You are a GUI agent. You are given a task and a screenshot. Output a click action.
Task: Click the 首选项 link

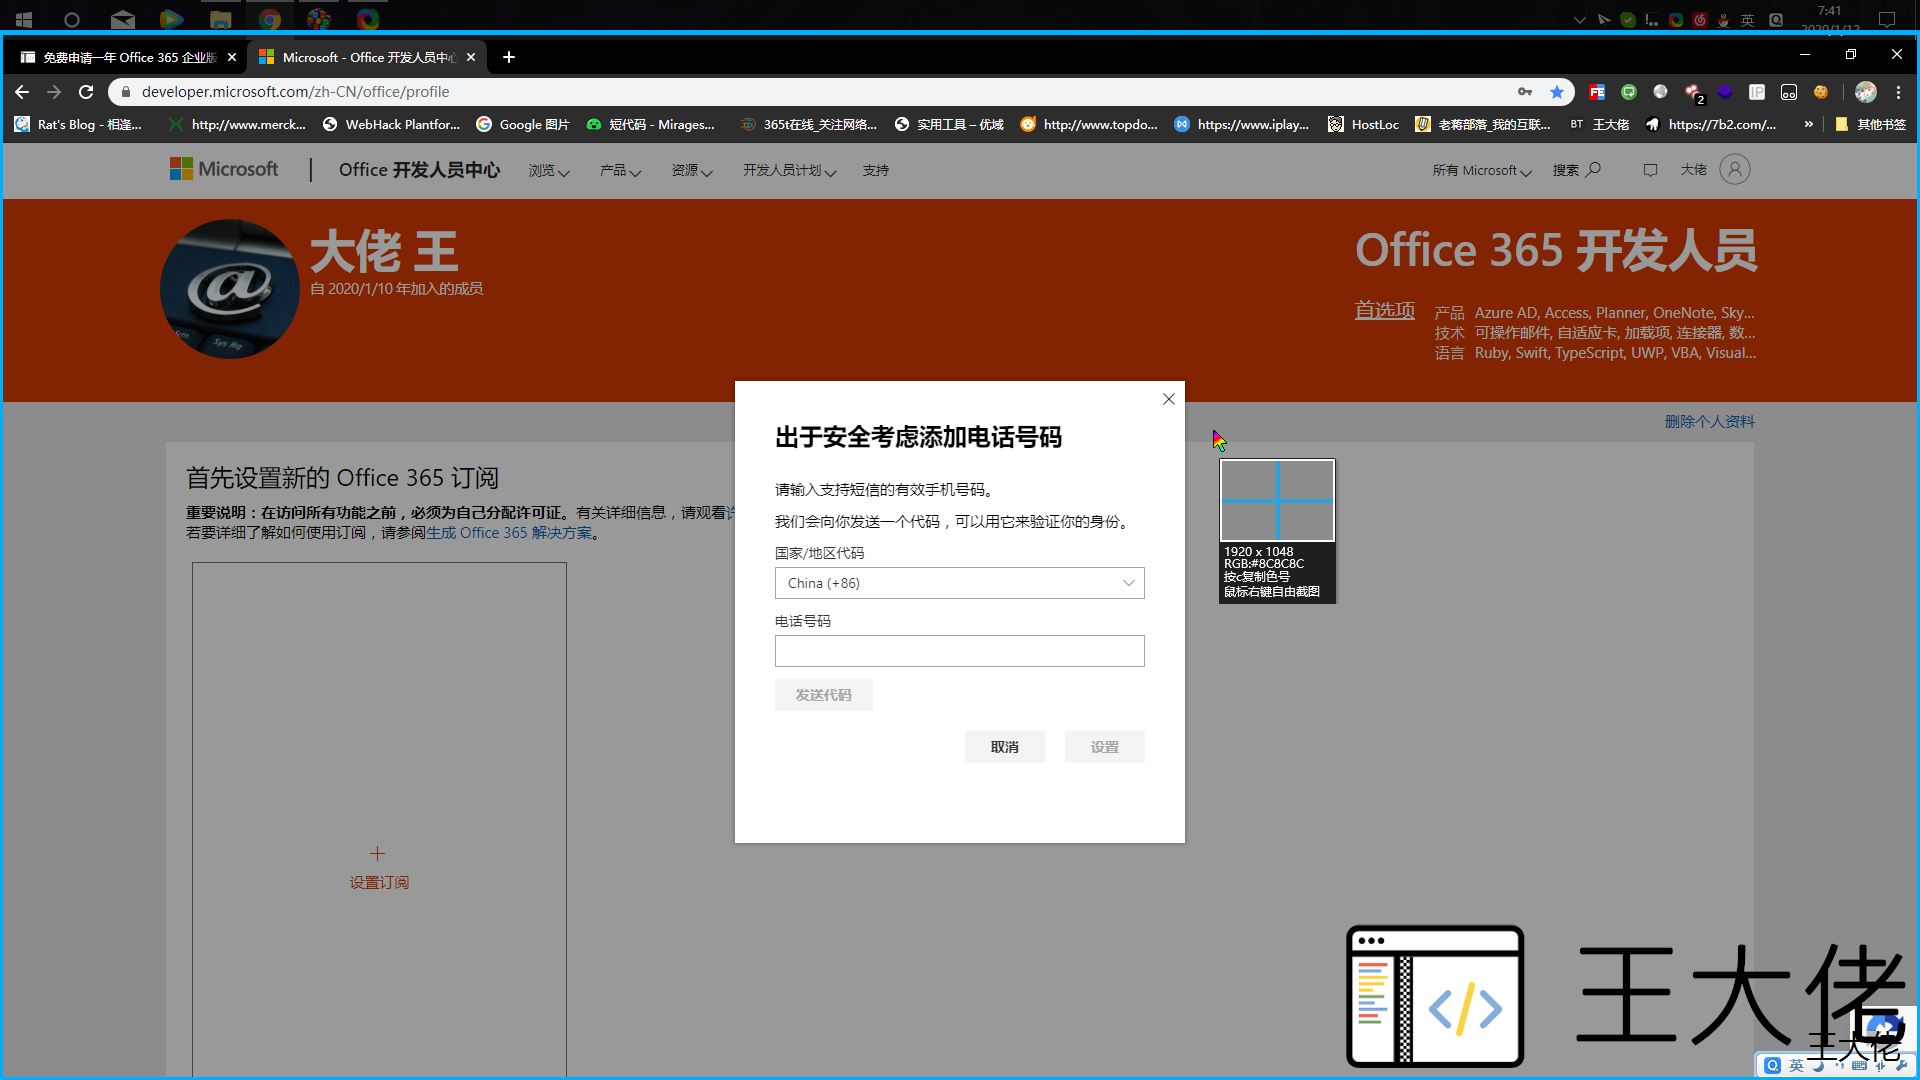(x=1384, y=311)
